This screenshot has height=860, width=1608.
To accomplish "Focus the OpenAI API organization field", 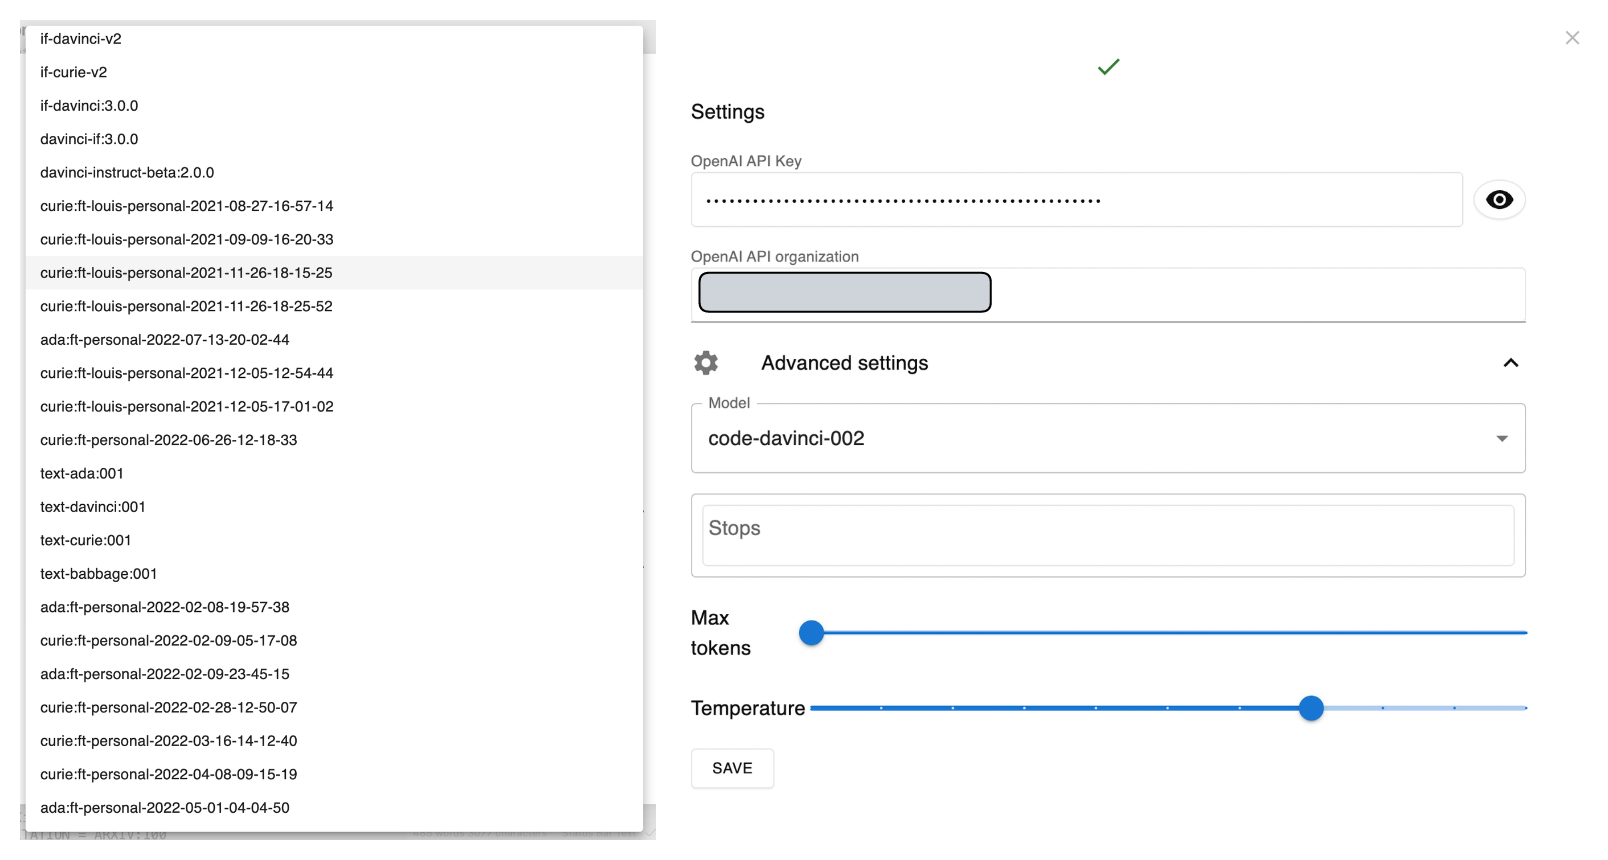I will pos(1108,294).
